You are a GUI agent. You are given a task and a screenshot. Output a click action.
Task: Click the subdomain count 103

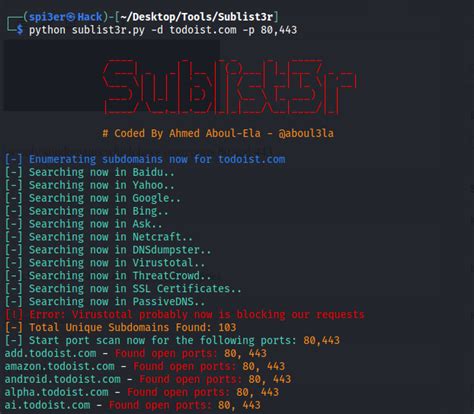227,327
